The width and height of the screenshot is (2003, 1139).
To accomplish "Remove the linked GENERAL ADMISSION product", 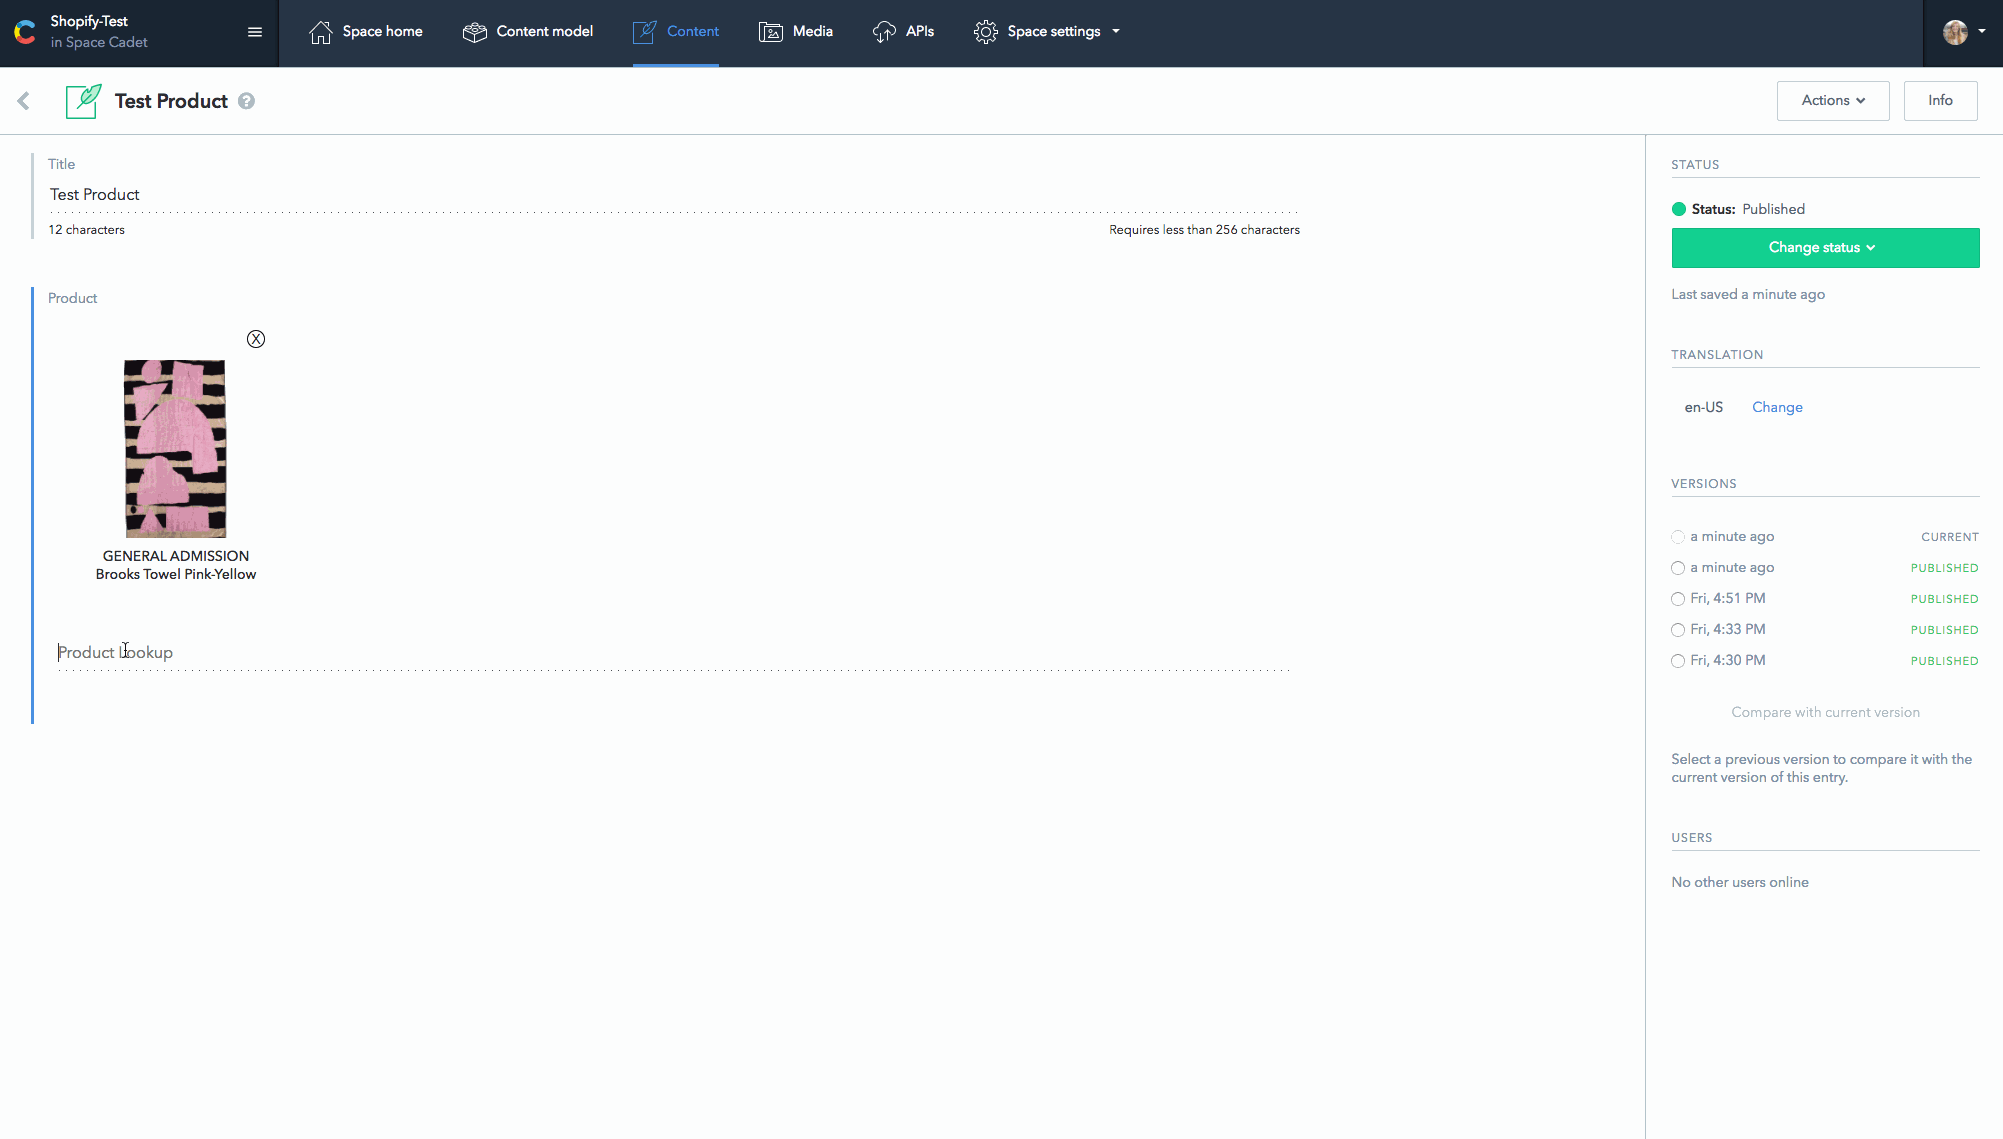I will coord(256,339).
